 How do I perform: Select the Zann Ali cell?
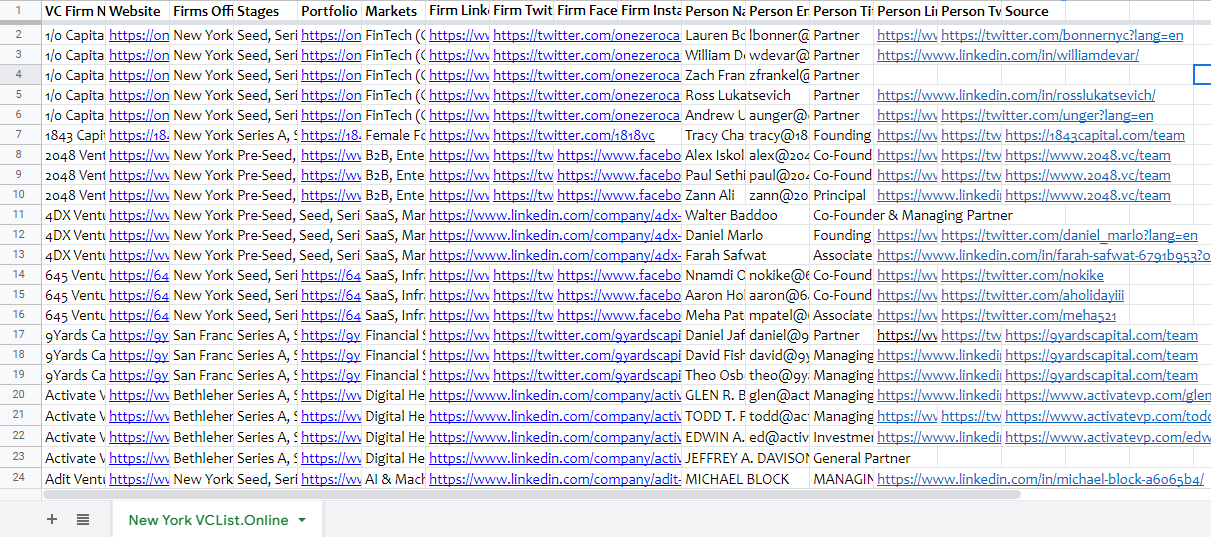714,195
